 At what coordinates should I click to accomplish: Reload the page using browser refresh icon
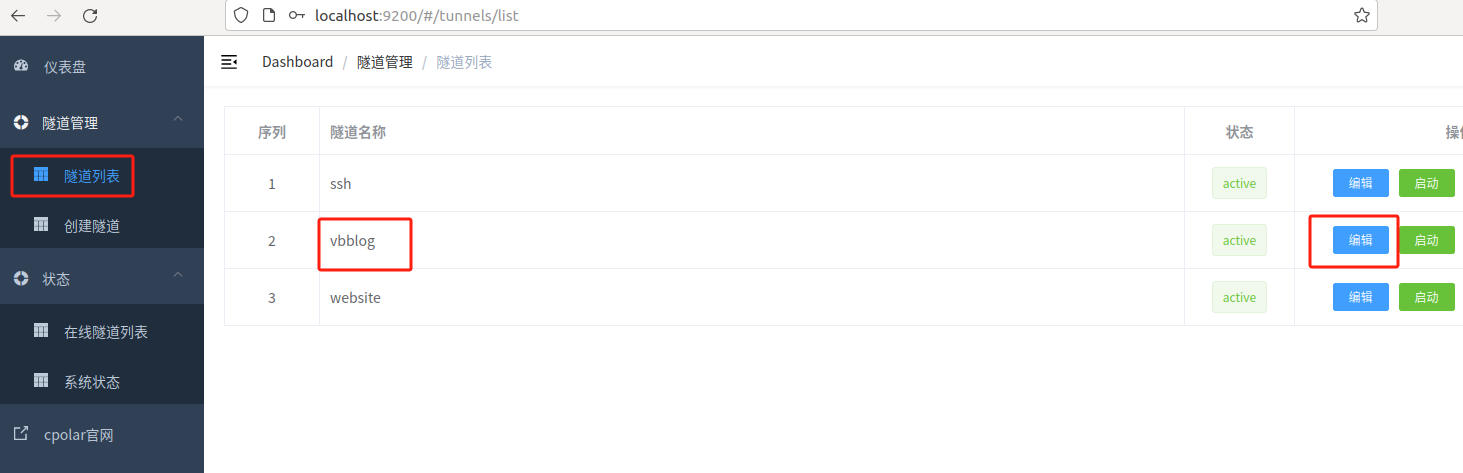coord(90,16)
